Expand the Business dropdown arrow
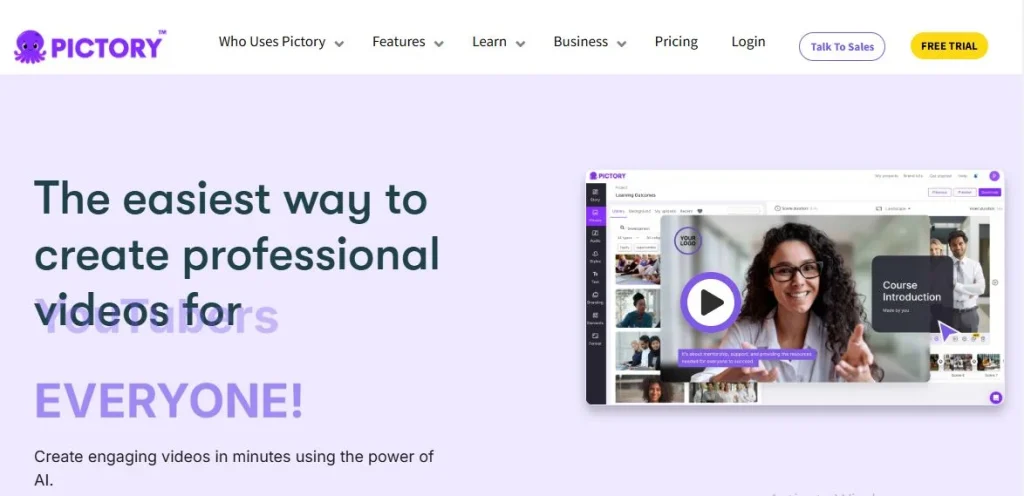The width and height of the screenshot is (1024, 496). (622, 44)
